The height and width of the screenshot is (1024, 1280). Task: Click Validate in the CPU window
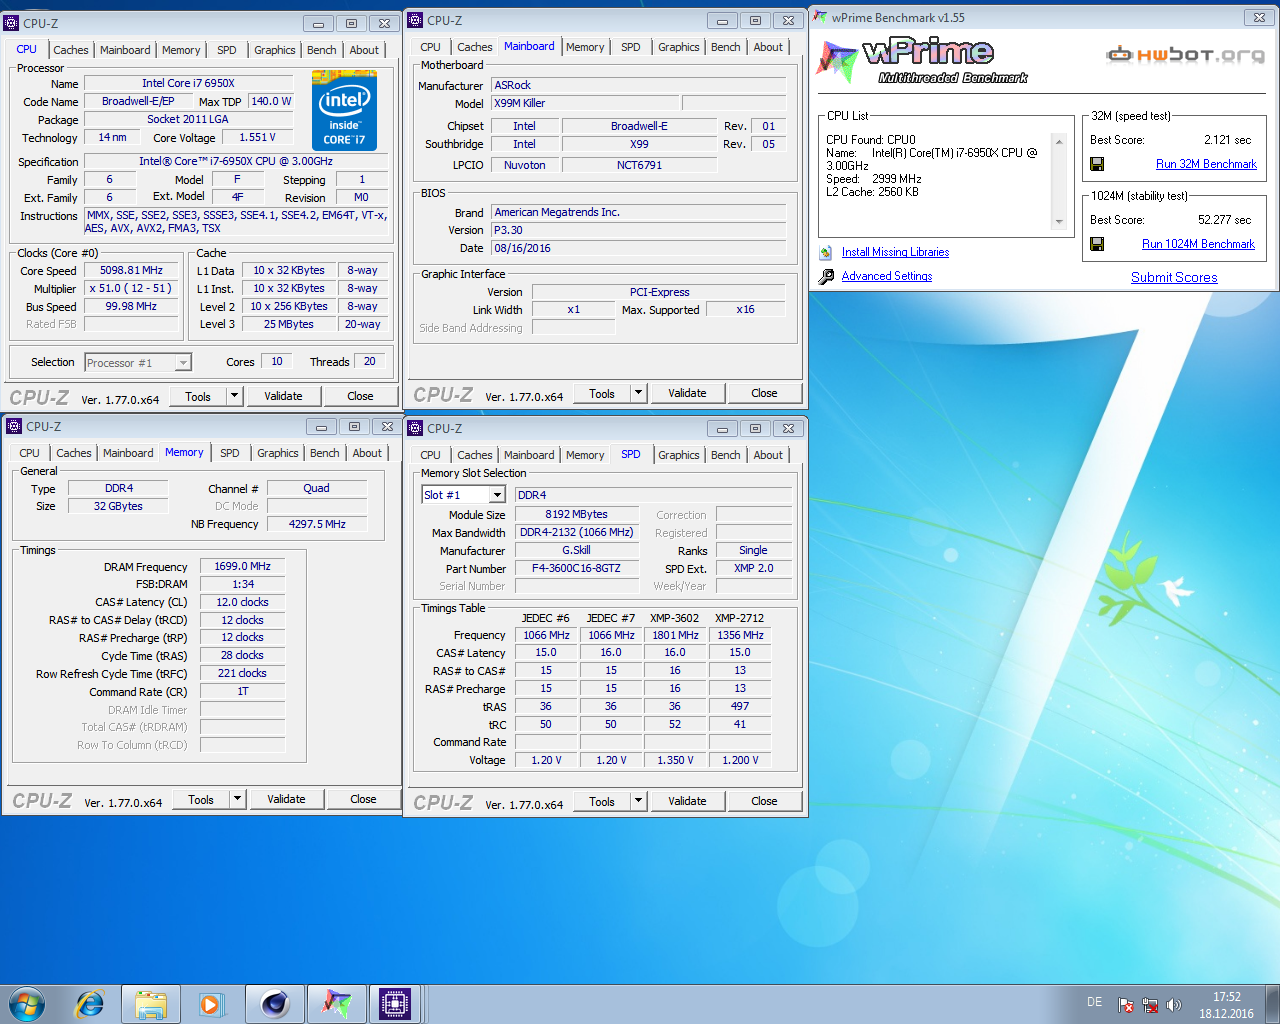[283, 396]
